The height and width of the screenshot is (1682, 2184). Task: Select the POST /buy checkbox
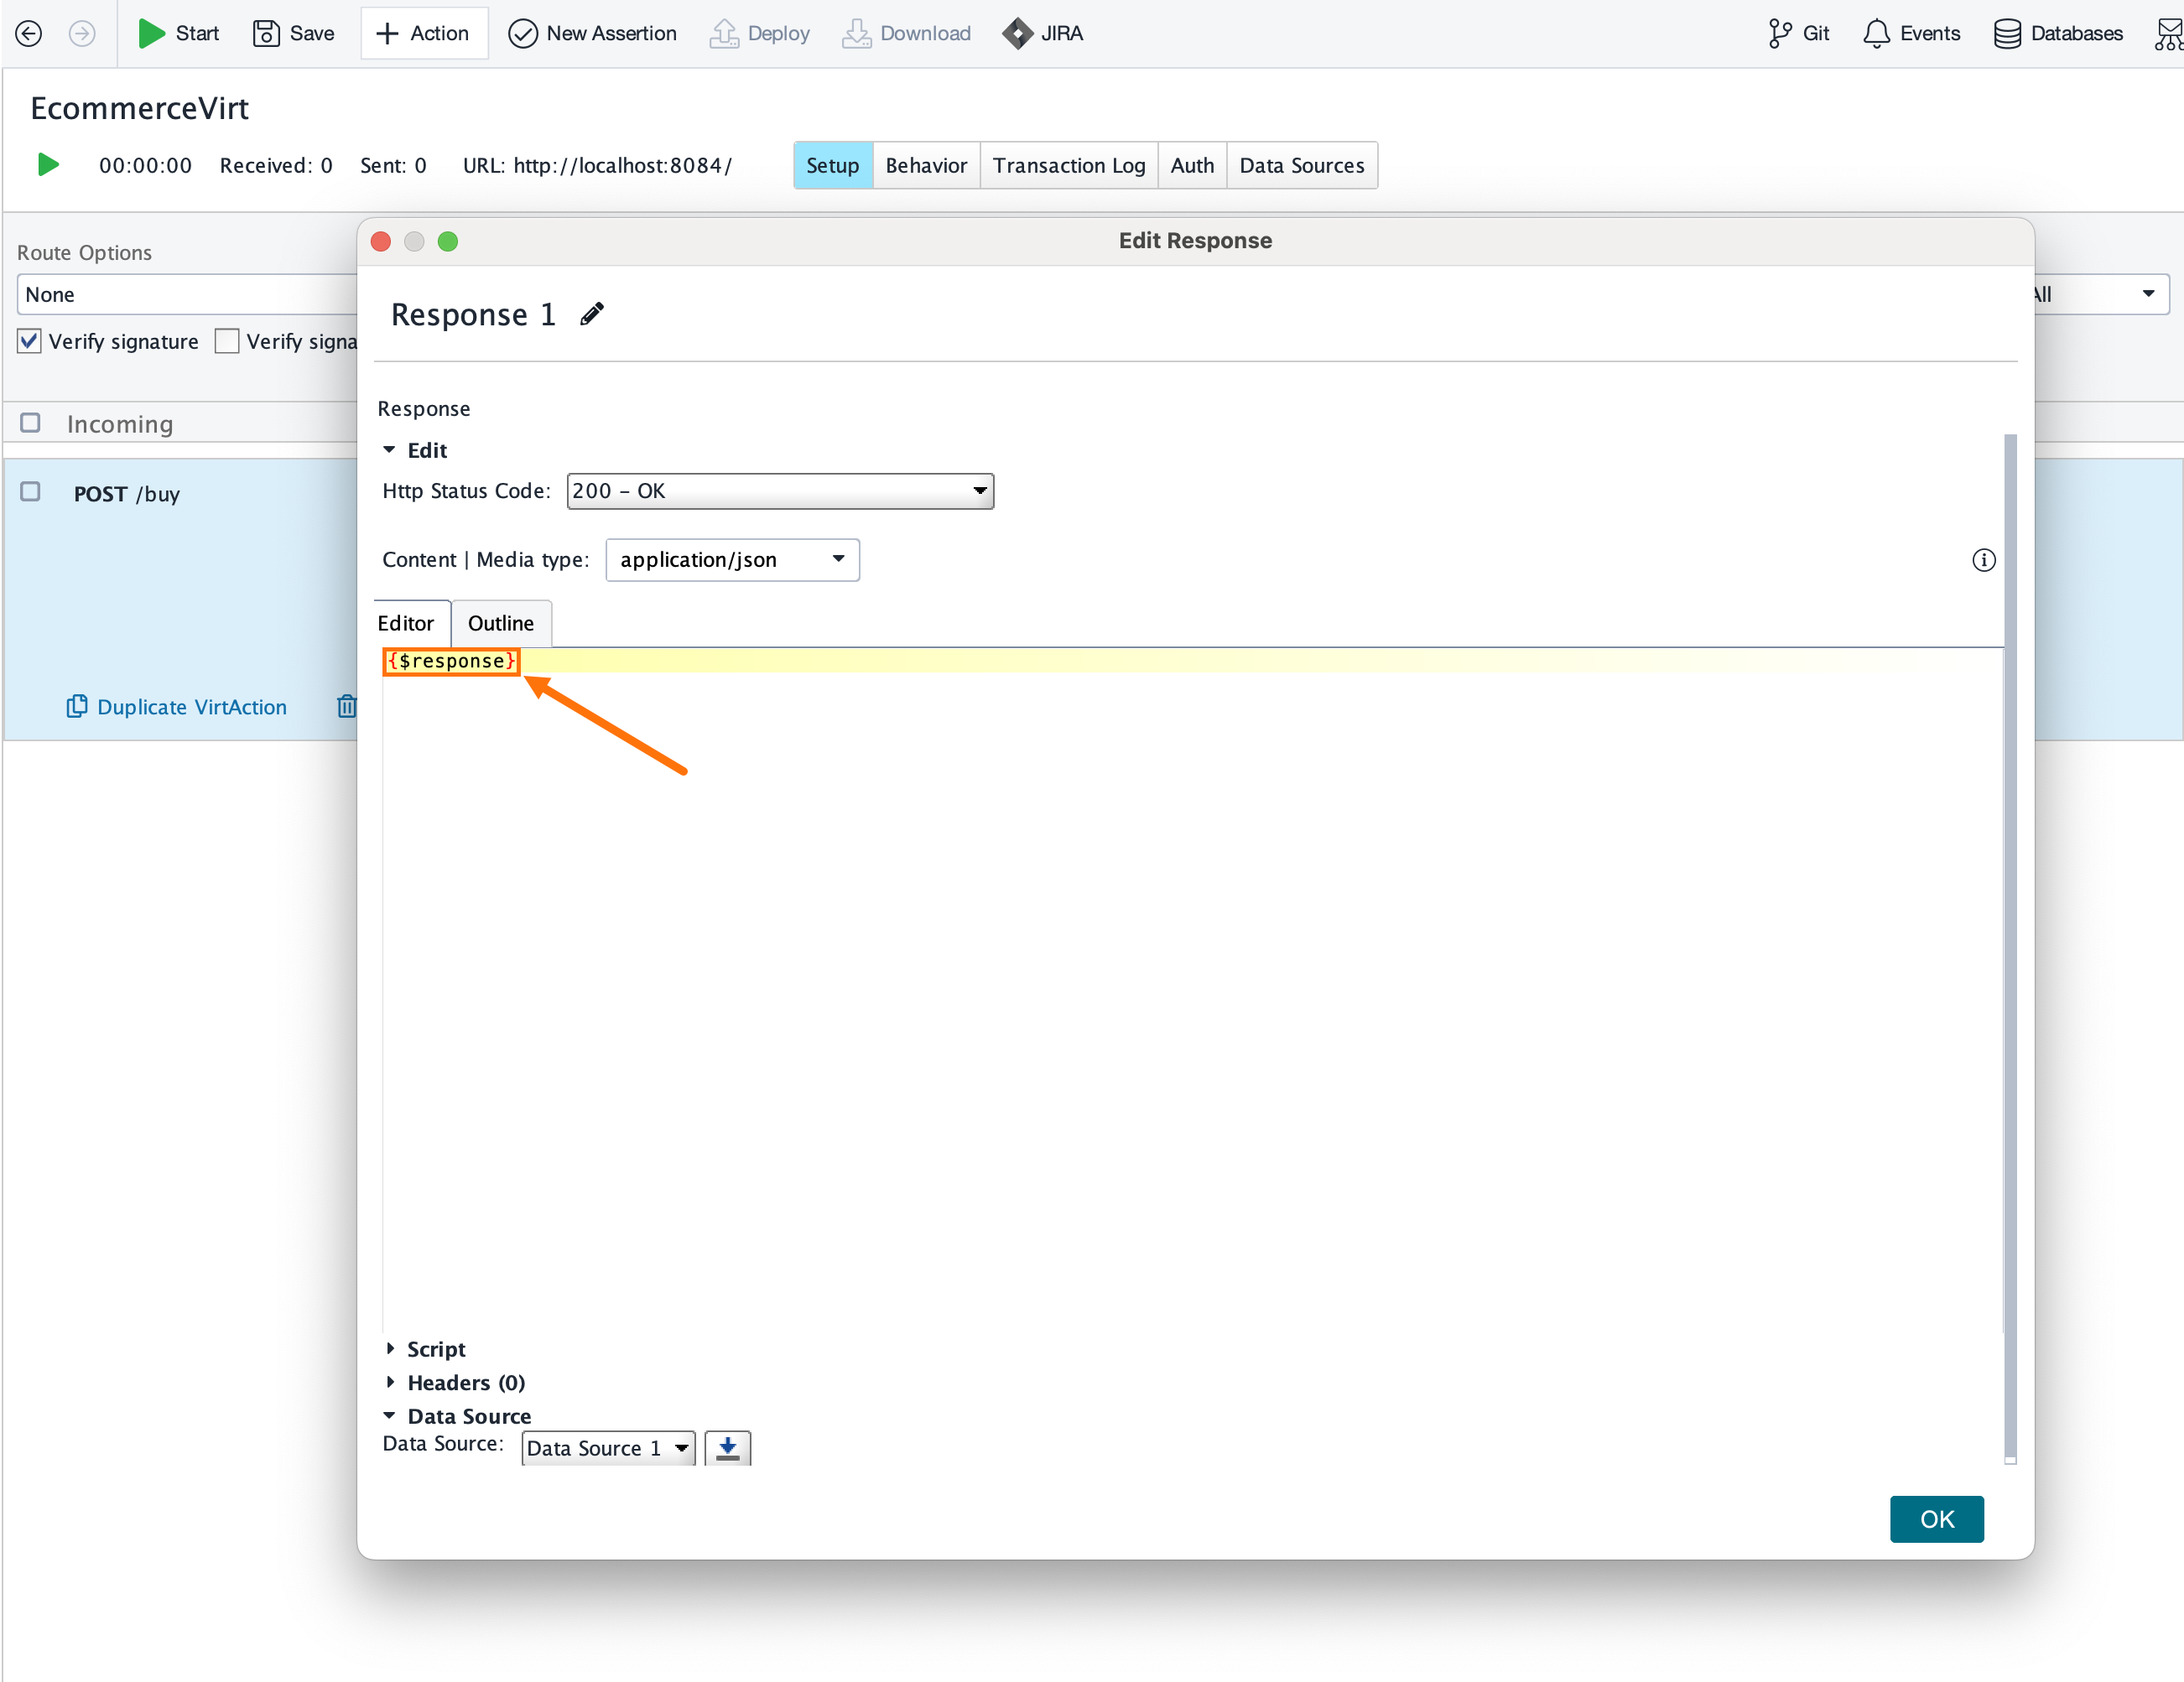(x=30, y=491)
